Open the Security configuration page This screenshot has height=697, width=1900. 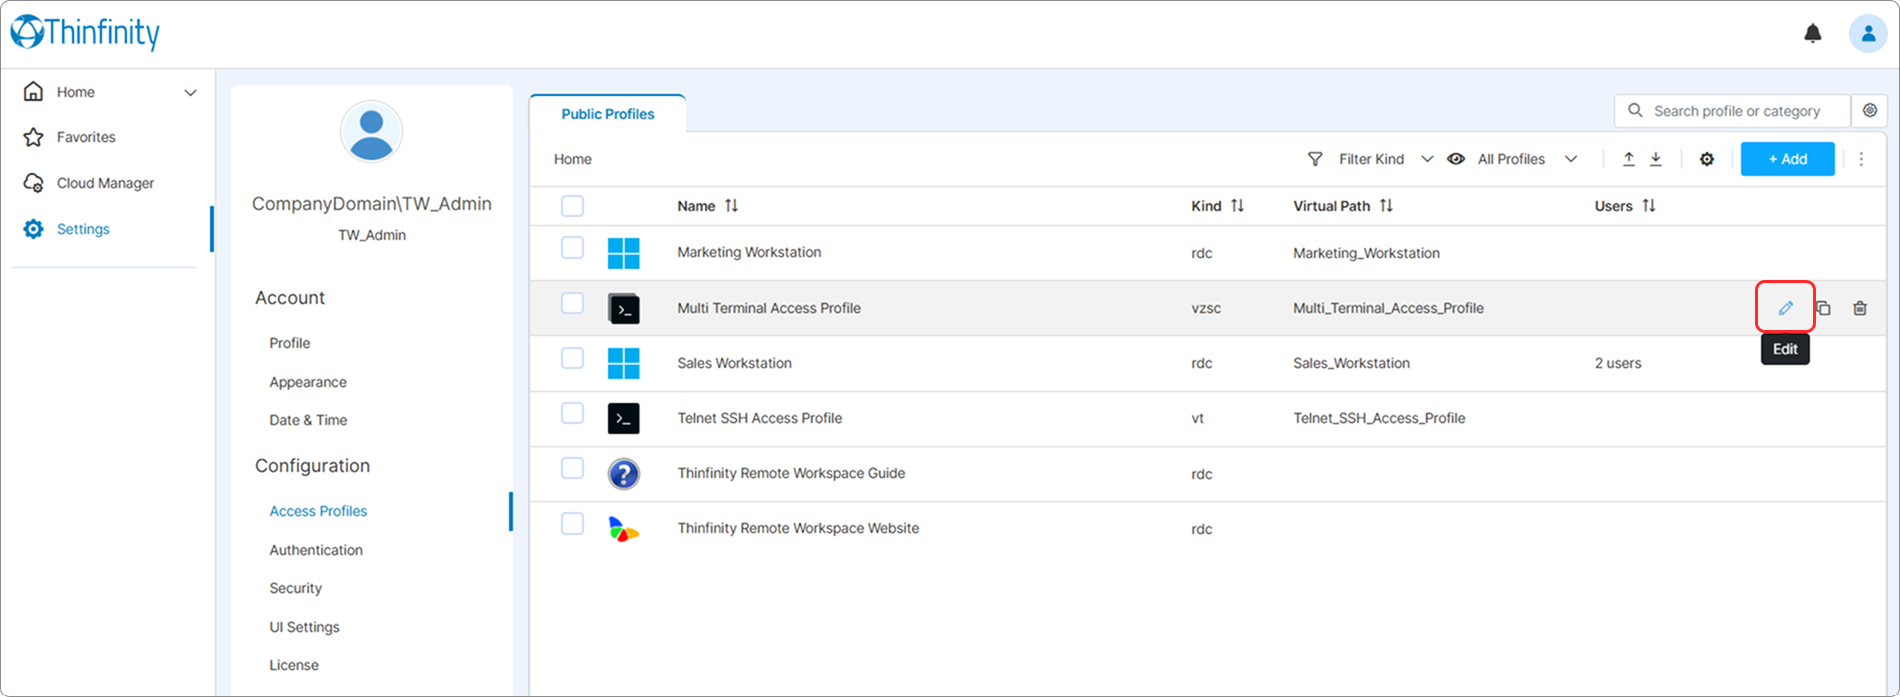click(x=295, y=588)
